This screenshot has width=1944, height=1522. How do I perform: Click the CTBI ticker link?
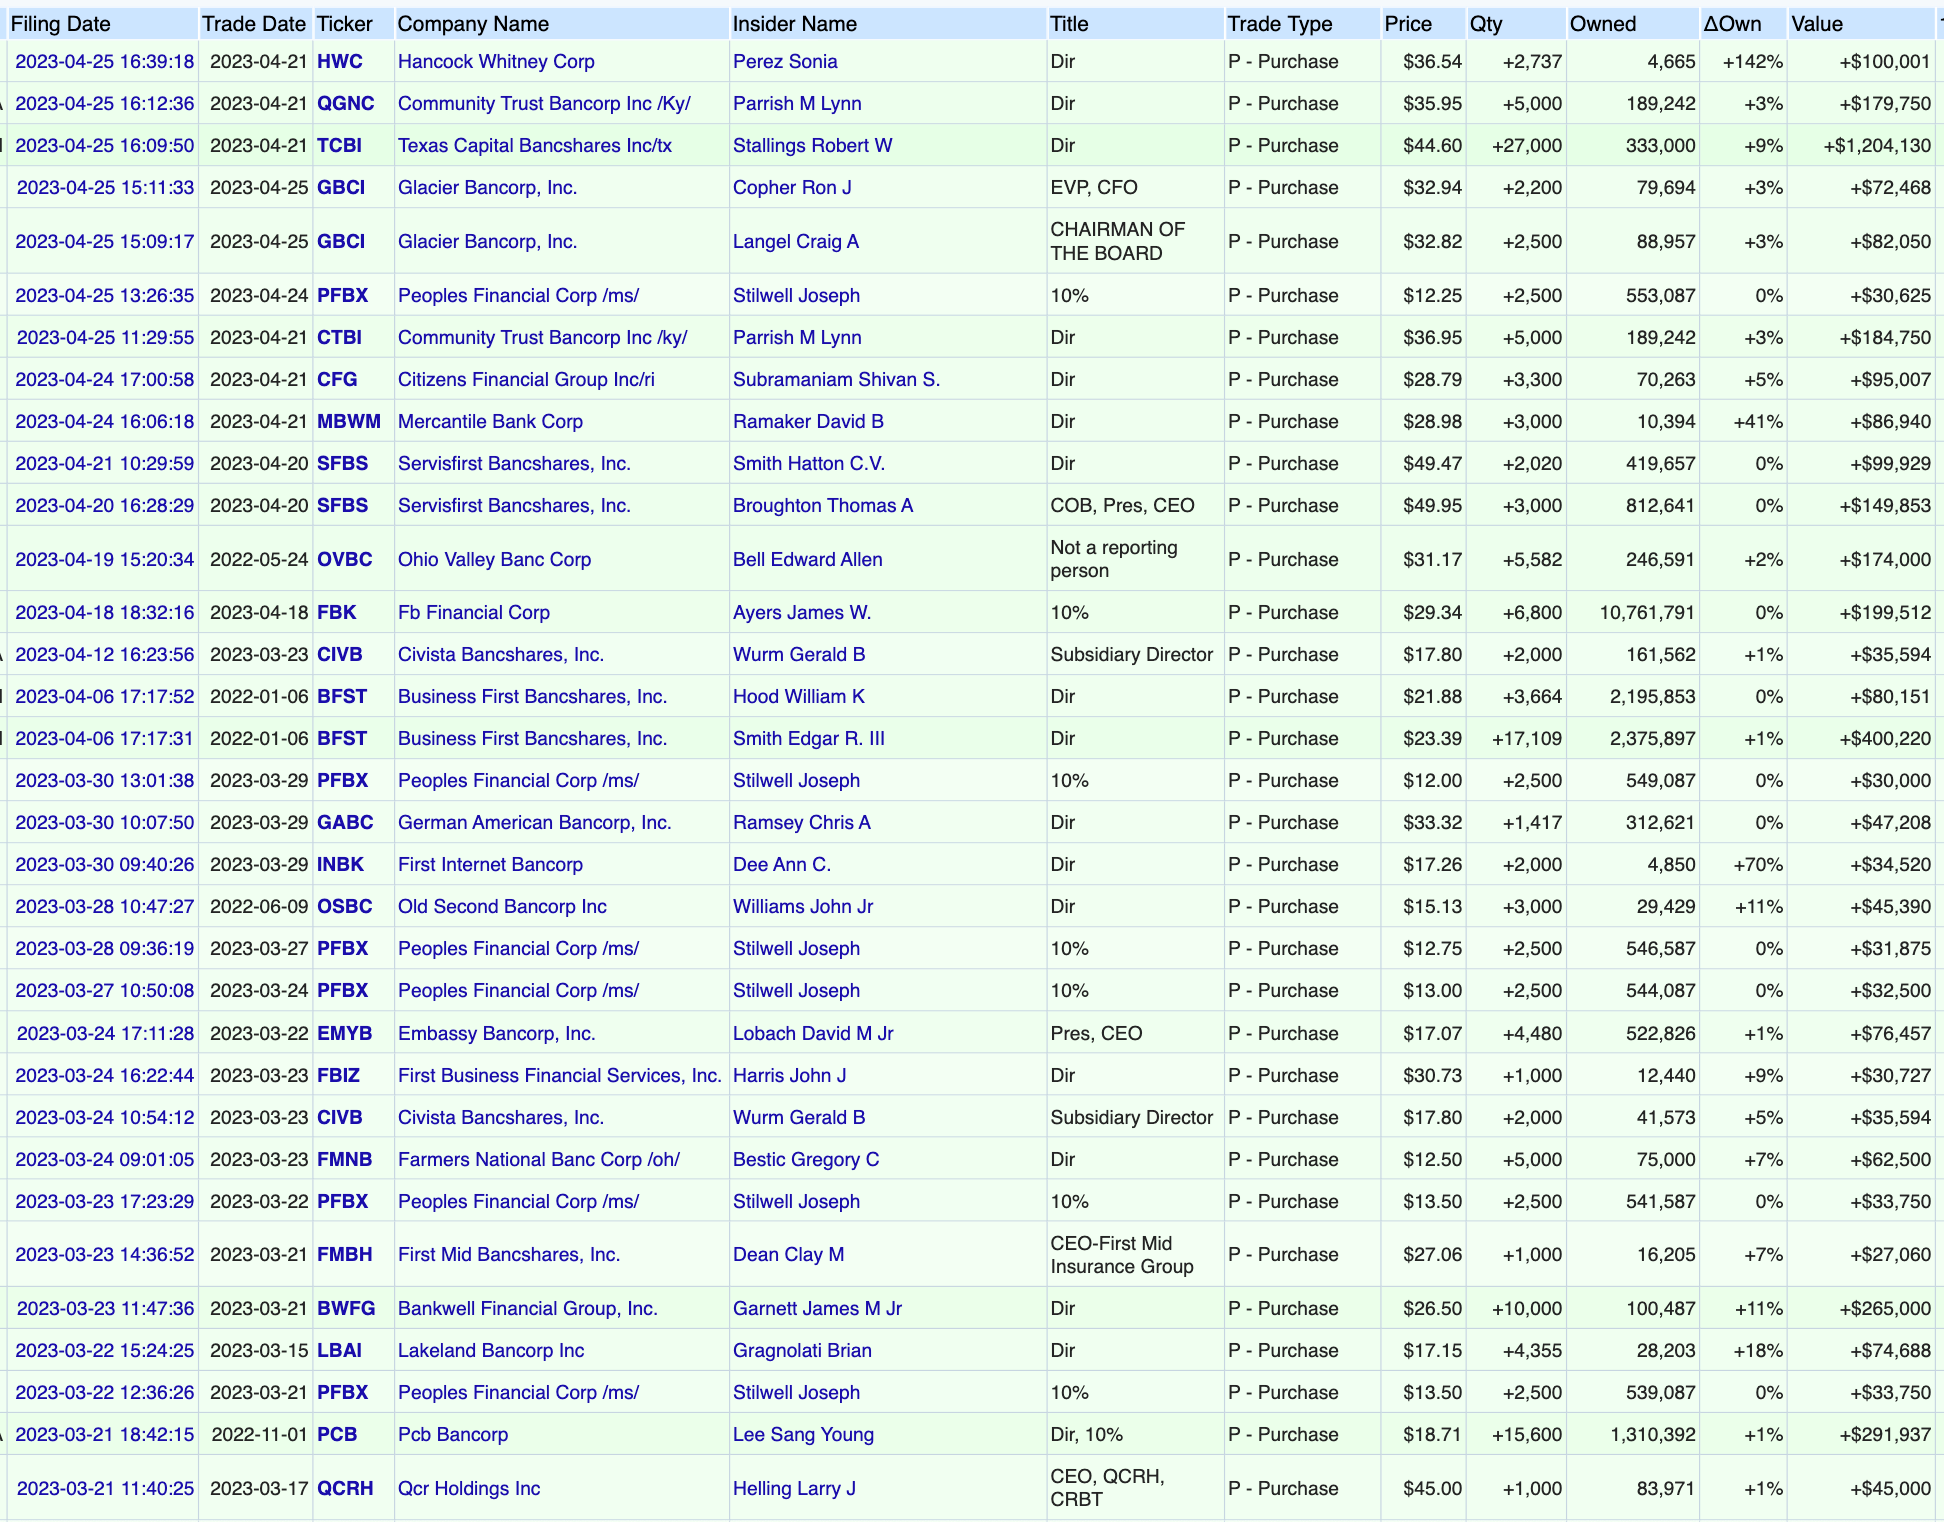(340, 338)
